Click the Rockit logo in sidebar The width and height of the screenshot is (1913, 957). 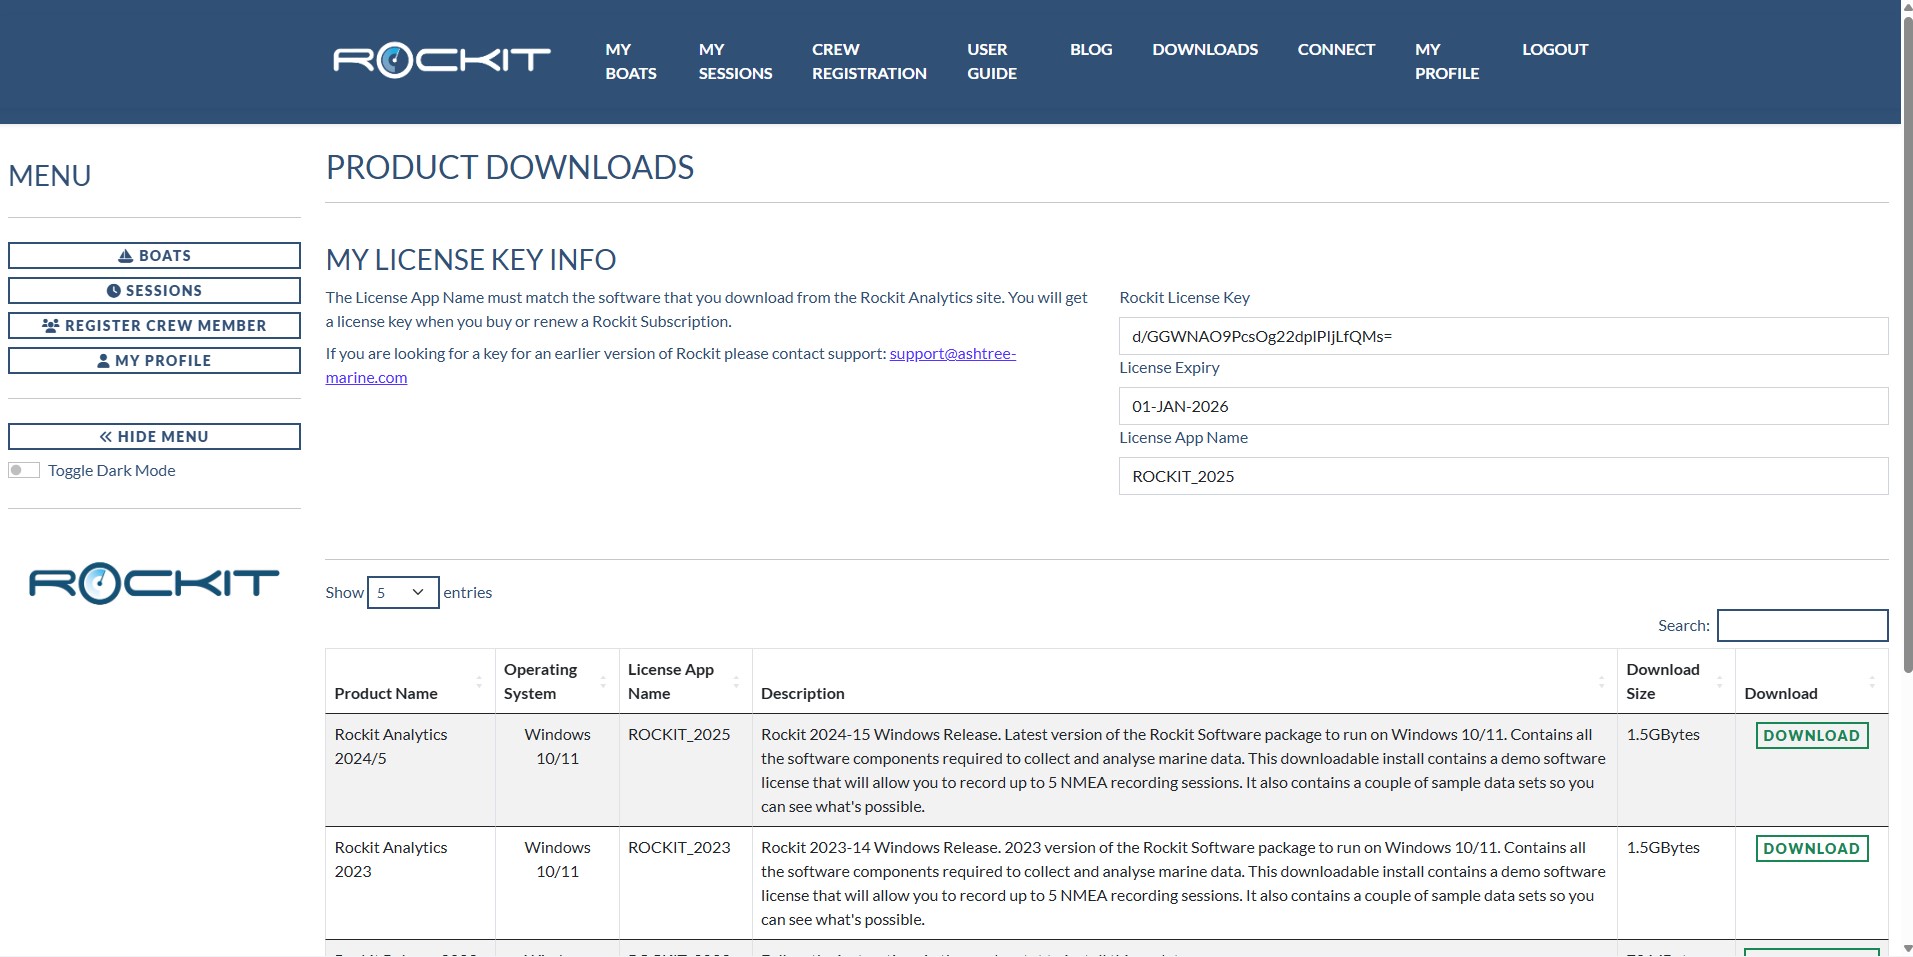(x=154, y=583)
